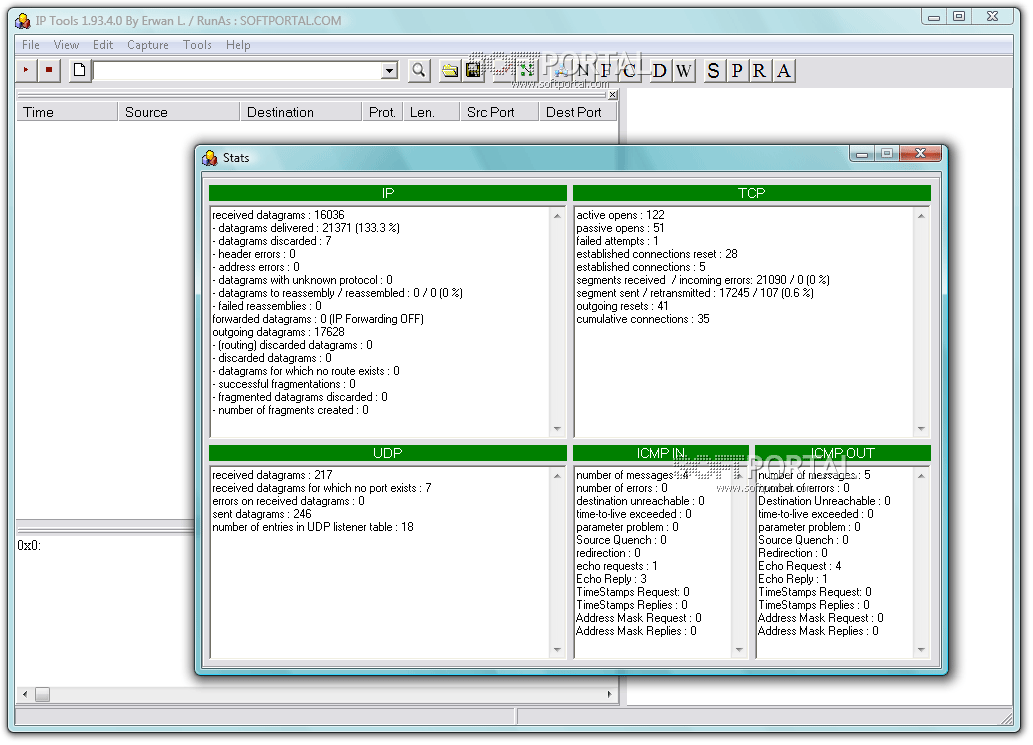Click the ICMP OUT panel scrollbar up arrow
This screenshot has width=1033, height=745.
(x=921, y=476)
